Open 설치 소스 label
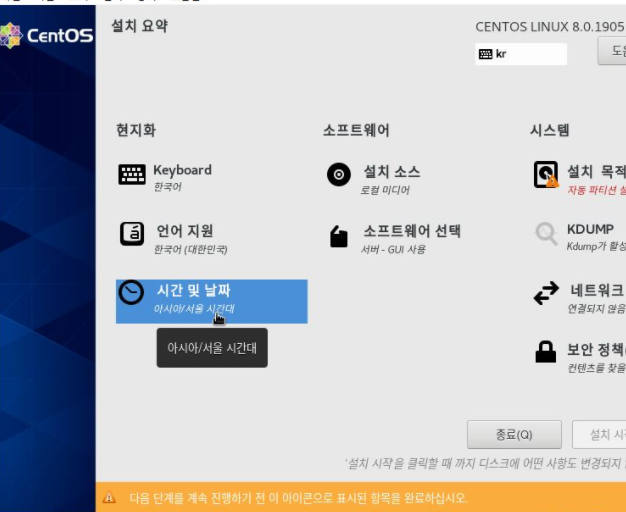This screenshot has width=626, height=512. click(x=392, y=172)
